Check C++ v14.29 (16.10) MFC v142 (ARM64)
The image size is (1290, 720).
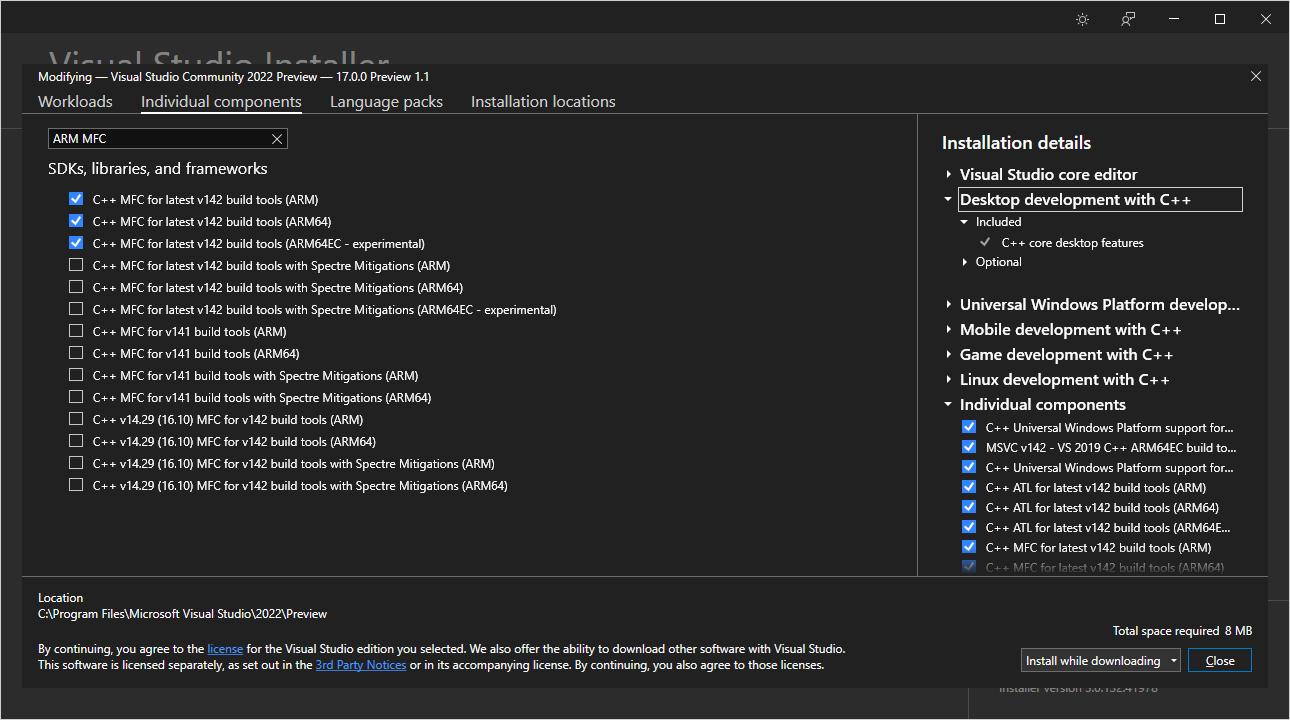tap(76, 442)
